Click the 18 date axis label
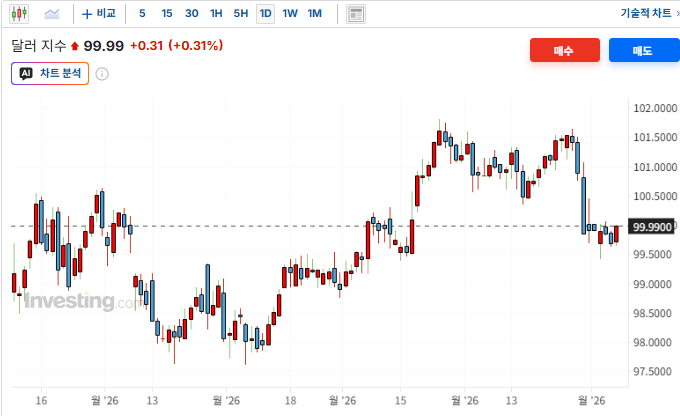Viewport: 680px width, 416px height. pos(291,400)
